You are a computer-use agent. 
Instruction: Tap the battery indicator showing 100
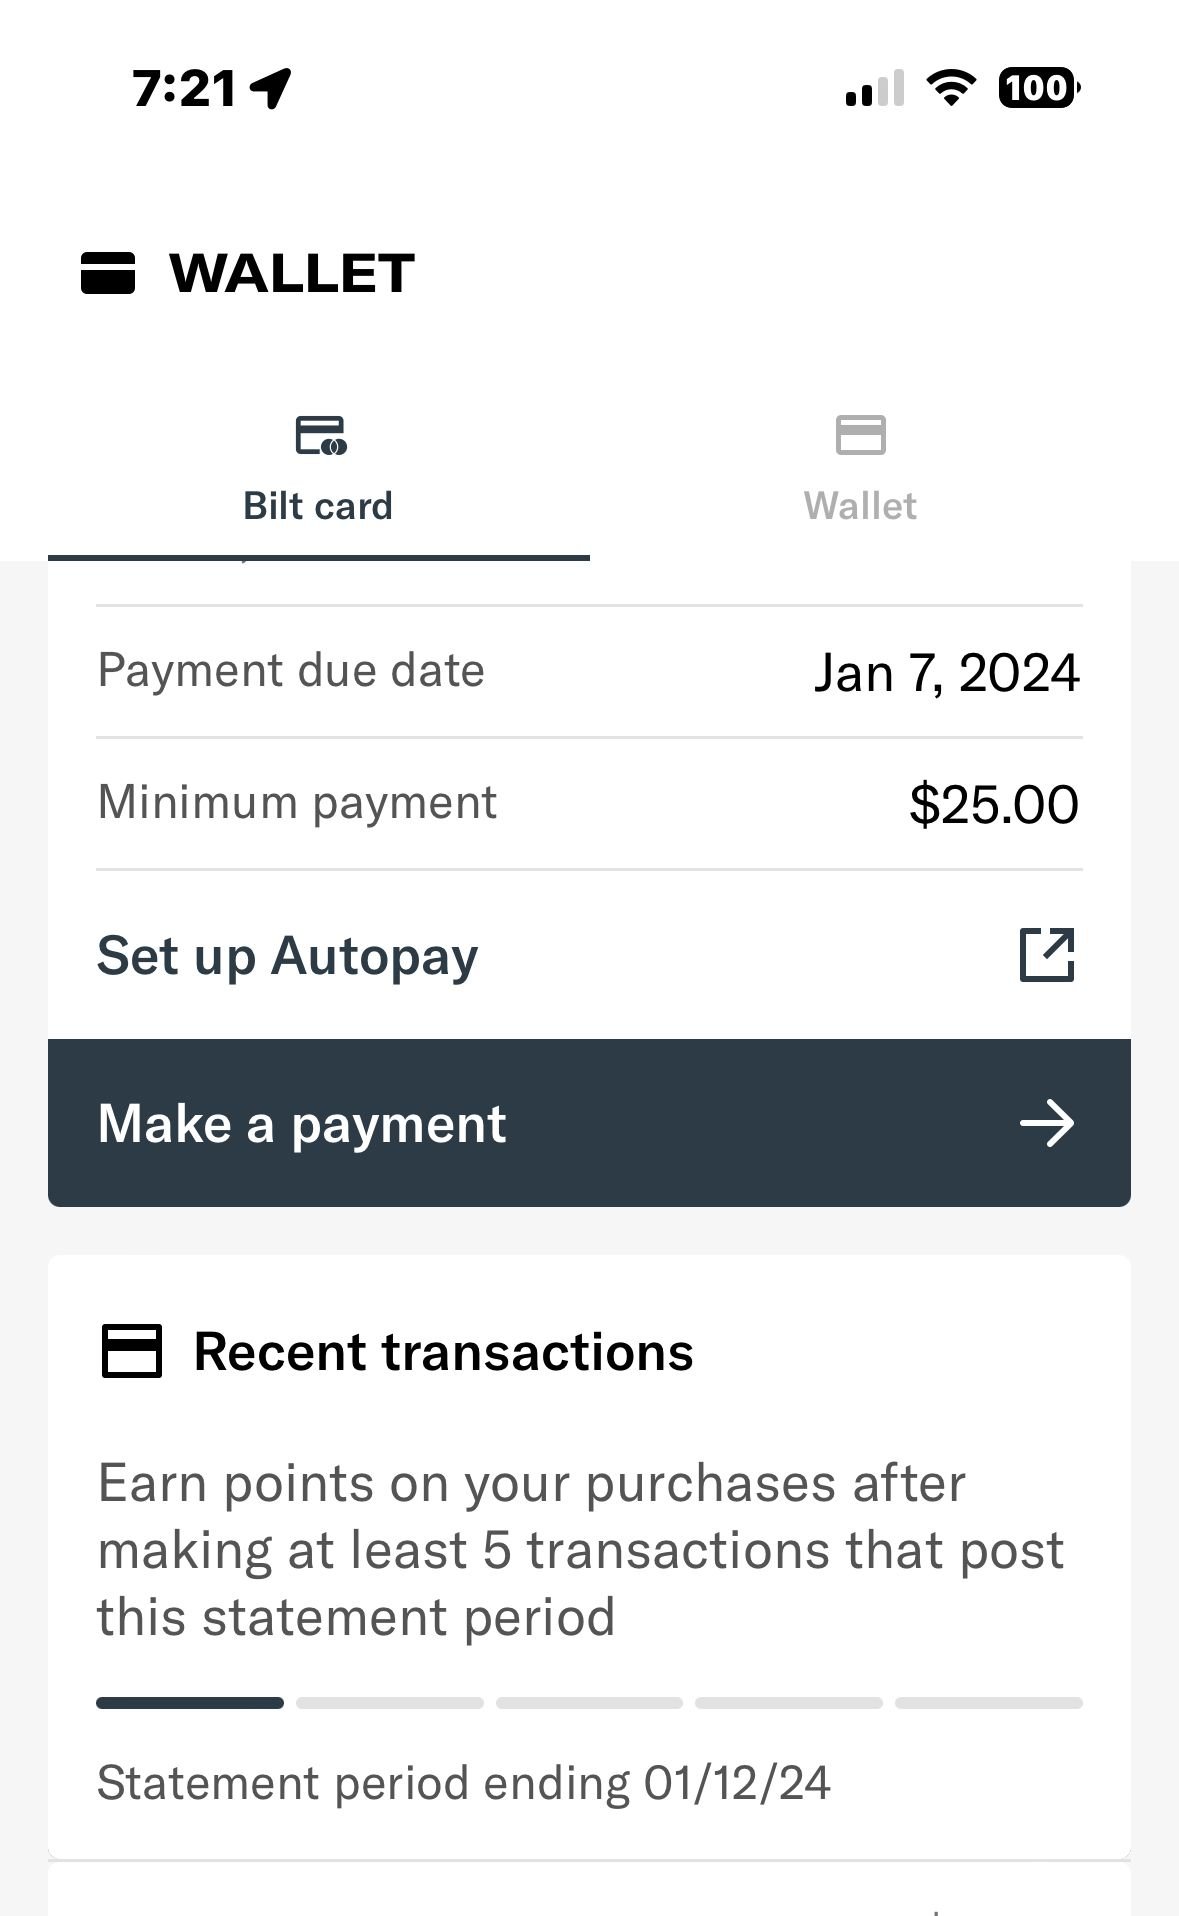1038,88
